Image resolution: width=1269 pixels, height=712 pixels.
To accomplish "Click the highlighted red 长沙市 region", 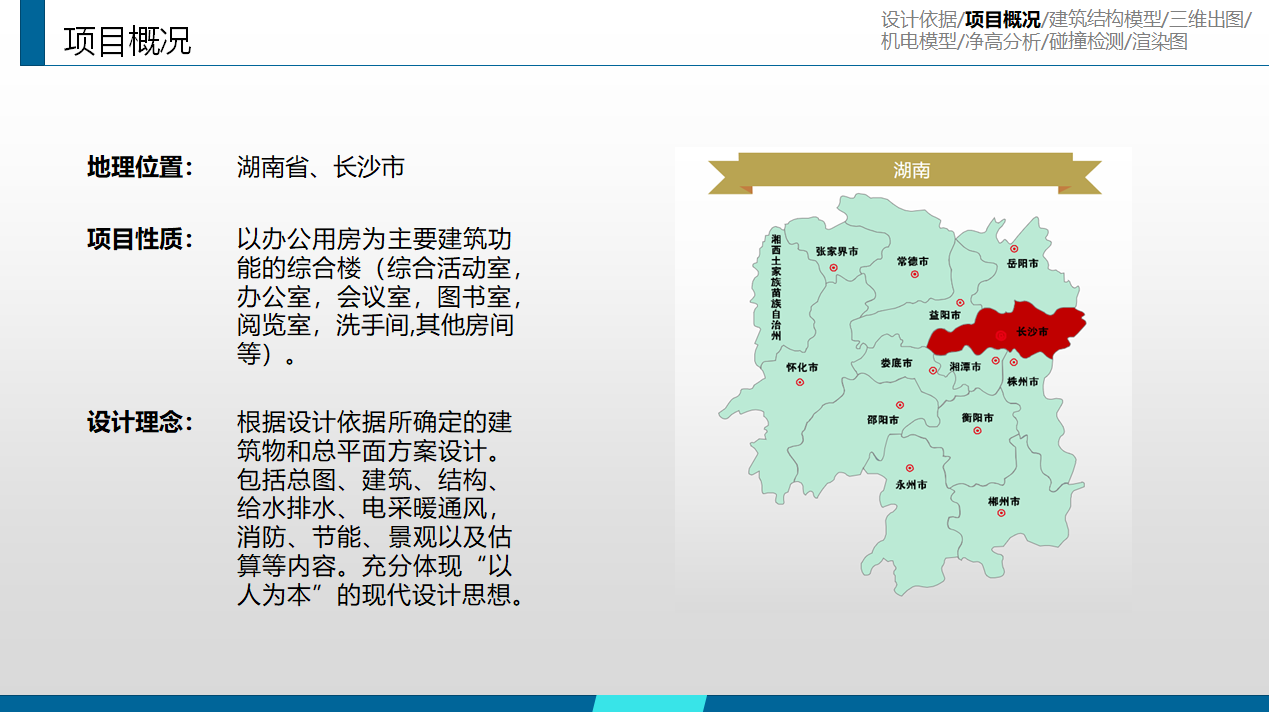I will coord(1040,328).
